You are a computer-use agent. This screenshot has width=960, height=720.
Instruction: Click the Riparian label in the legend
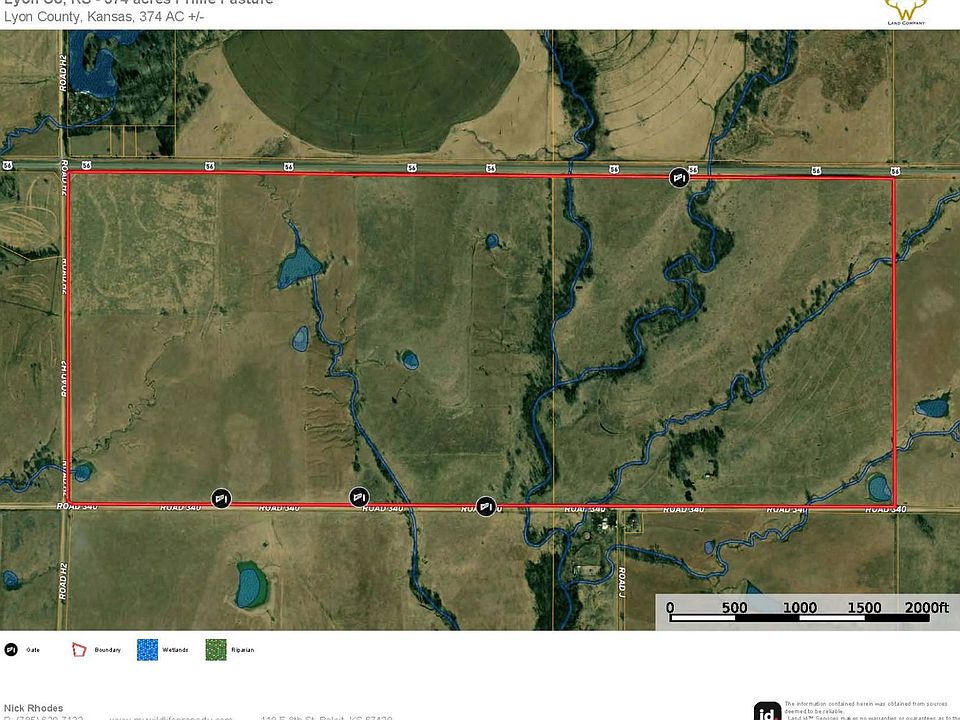(x=240, y=650)
